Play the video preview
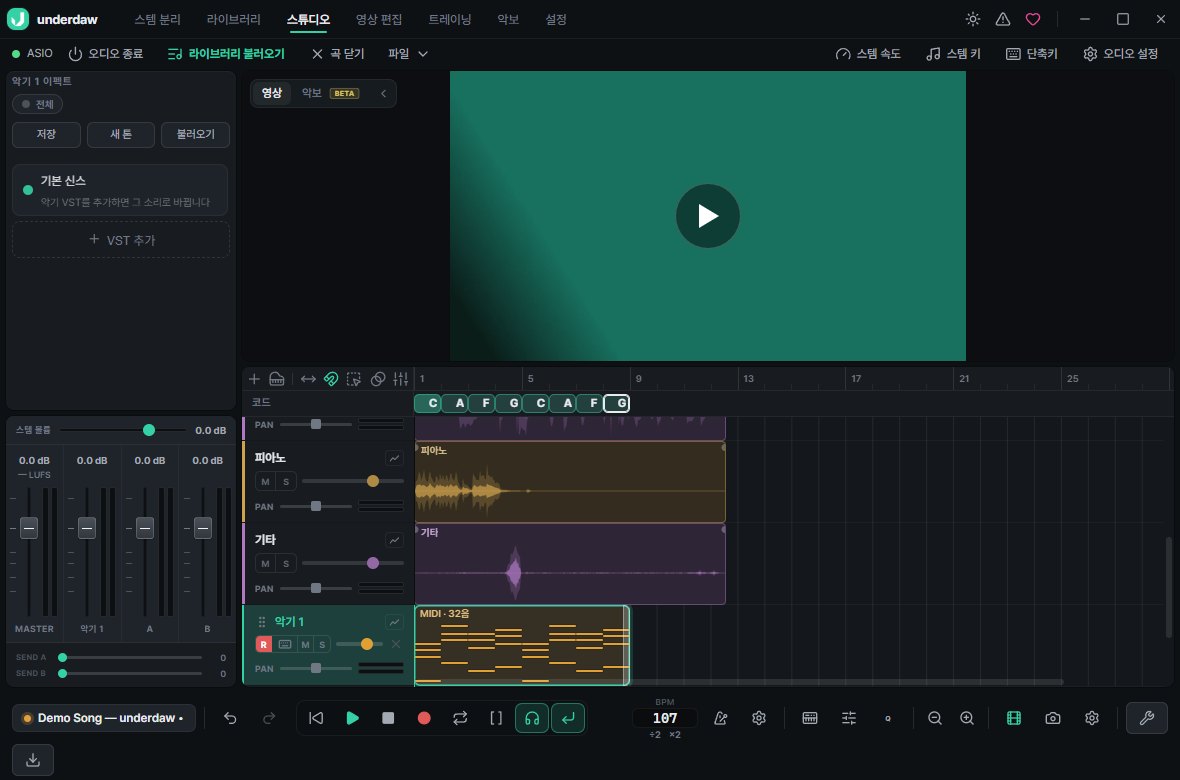 [x=707, y=216]
